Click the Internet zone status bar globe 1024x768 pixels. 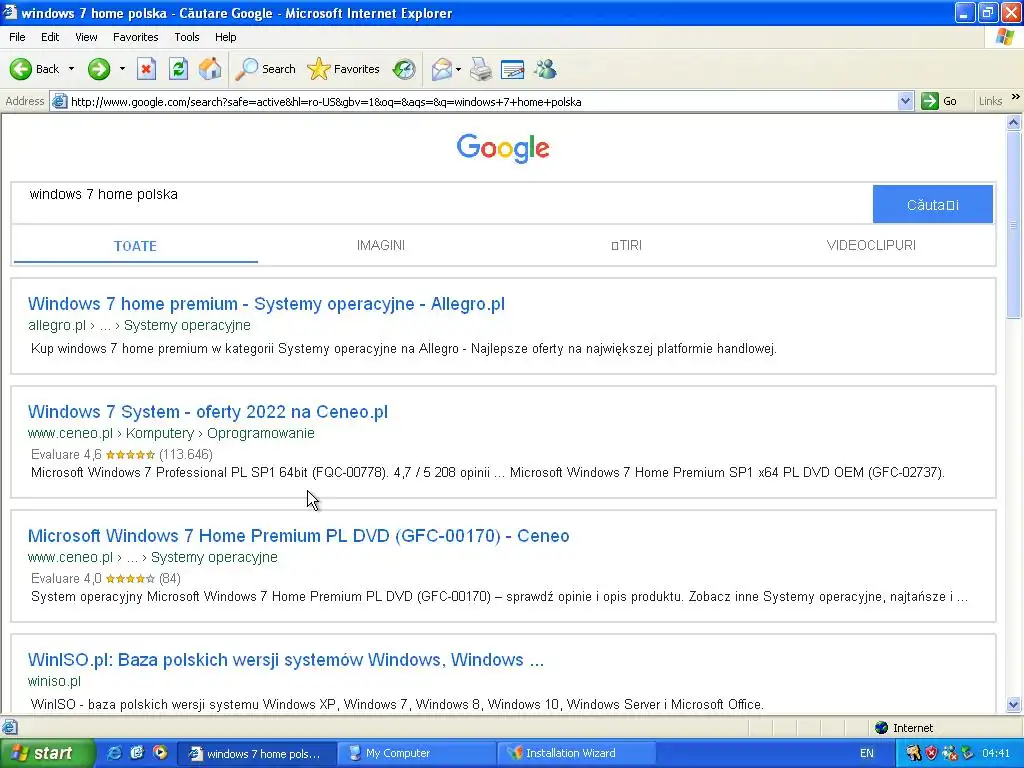(x=882, y=728)
